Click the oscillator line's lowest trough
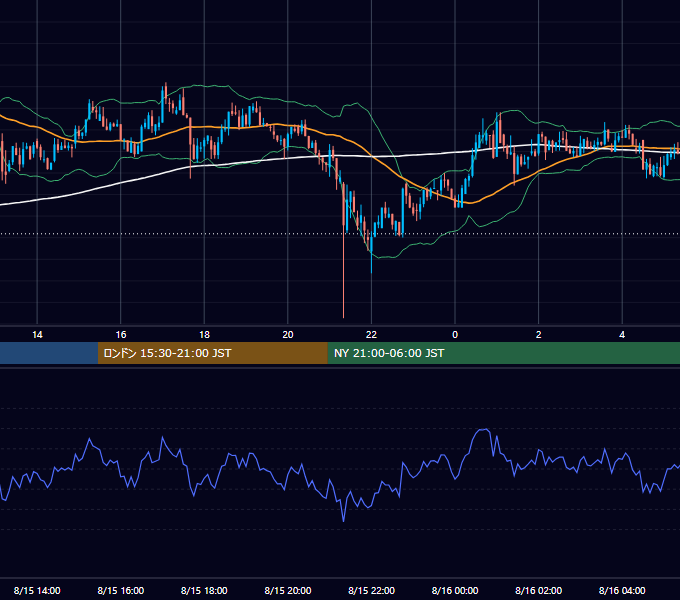The width and height of the screenshot is (680, 600). click(343, 521)
